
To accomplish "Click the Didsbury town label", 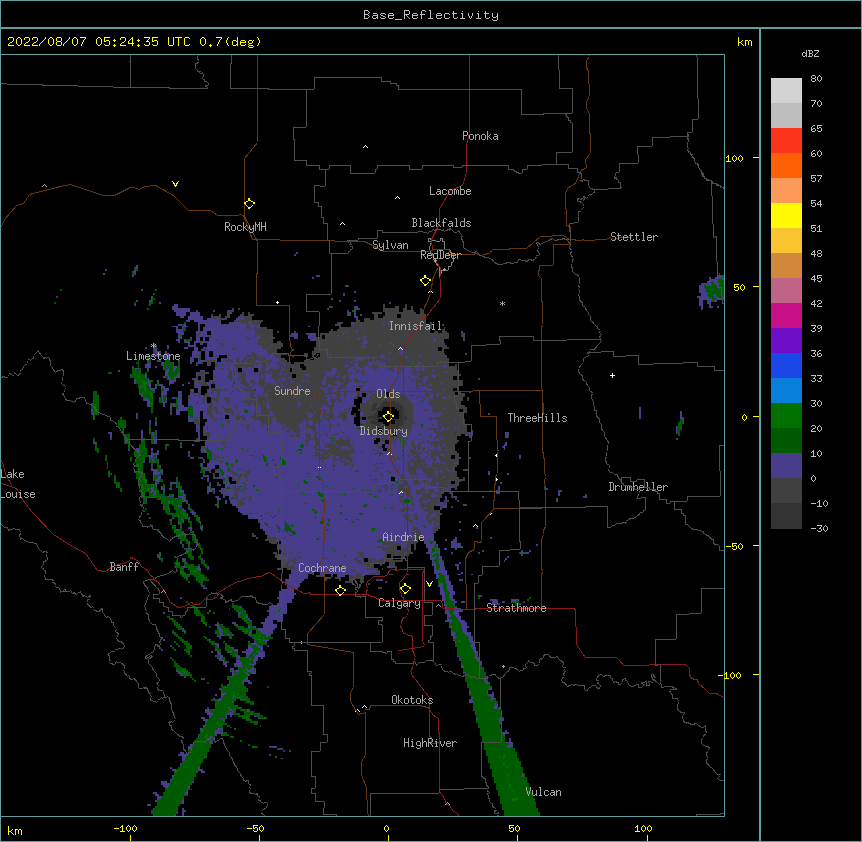I will tap(384, 431).
